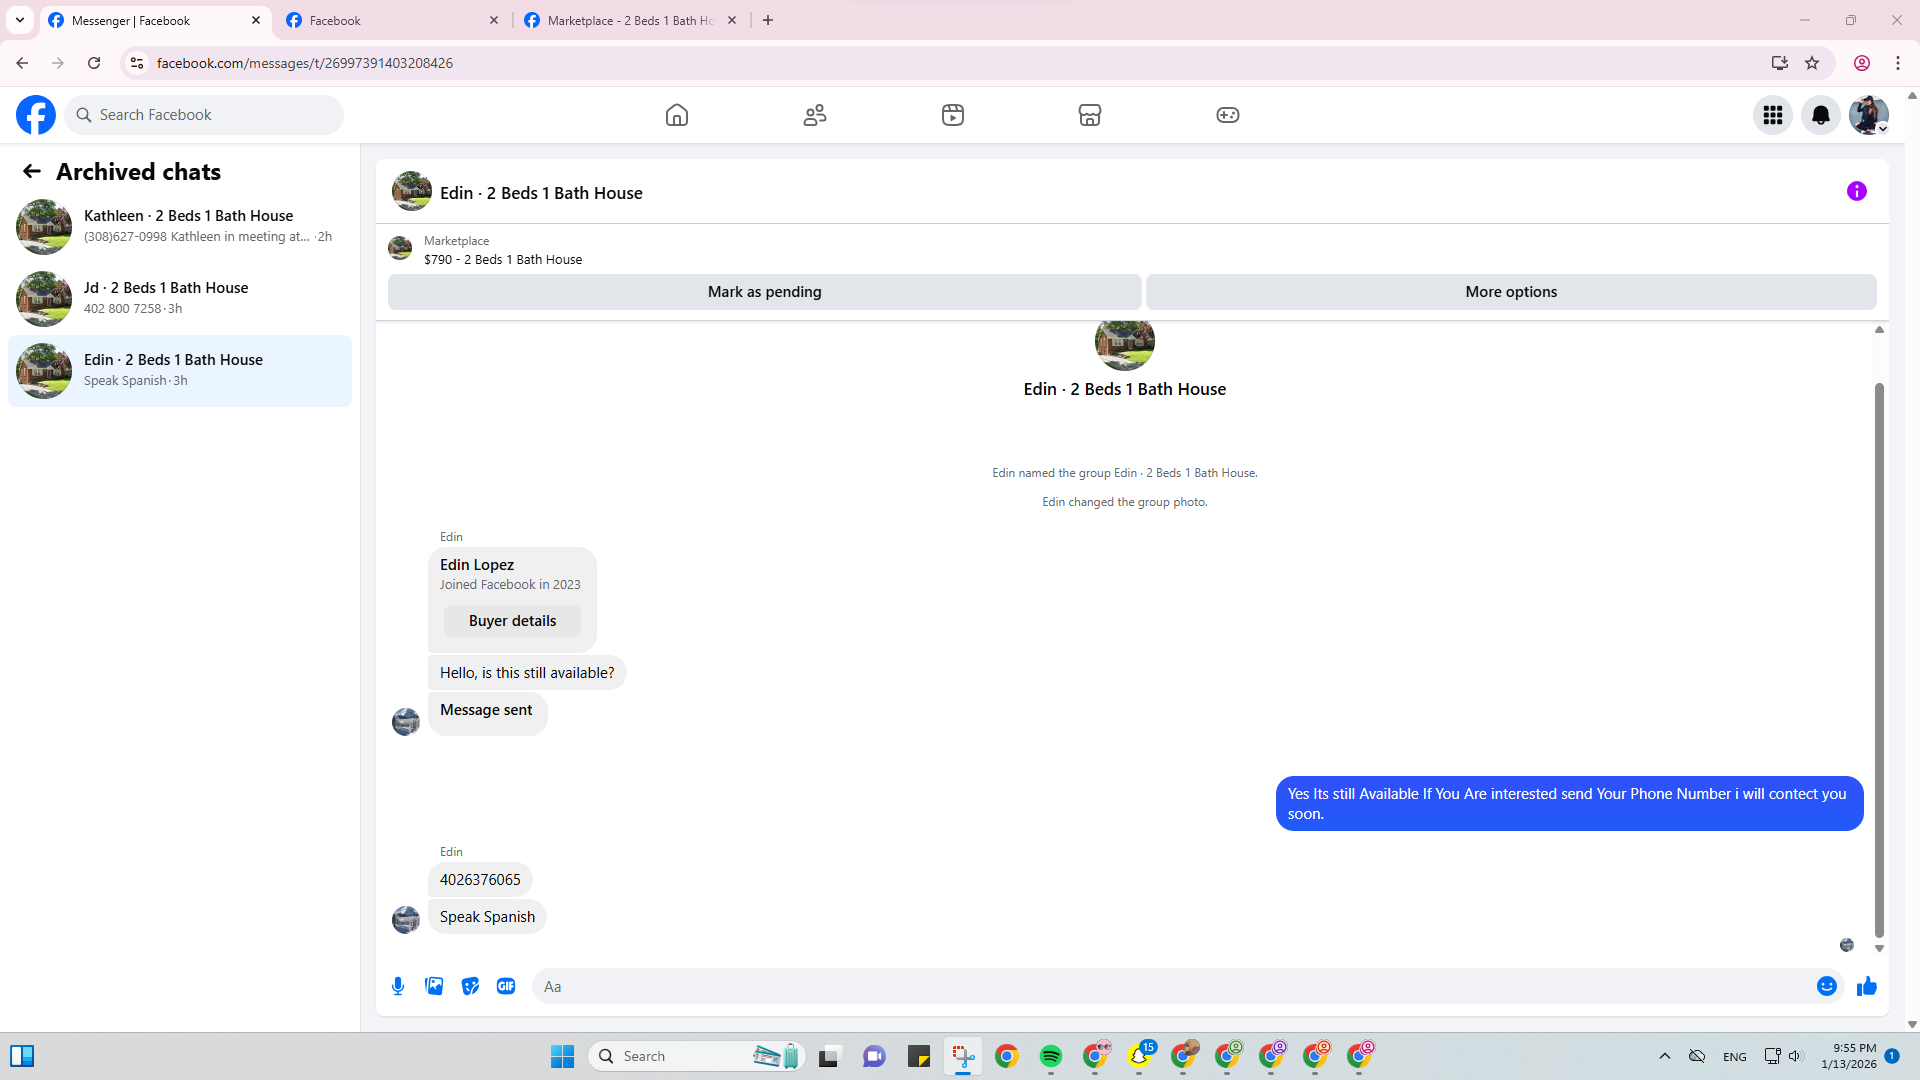Click the More options button
Screen dimensions: 1920x1080
pos(1510,292)
